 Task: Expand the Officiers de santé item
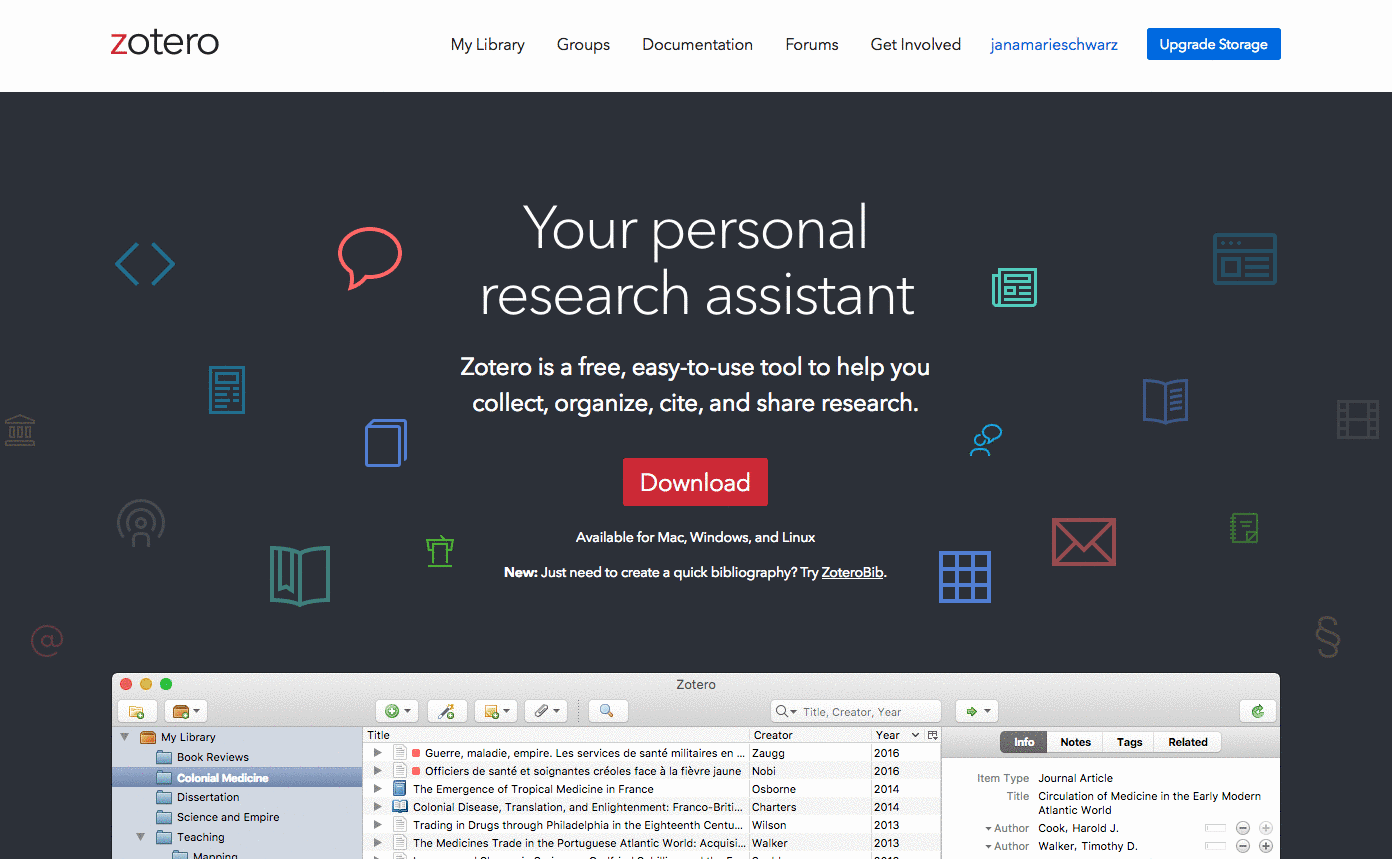378,771
